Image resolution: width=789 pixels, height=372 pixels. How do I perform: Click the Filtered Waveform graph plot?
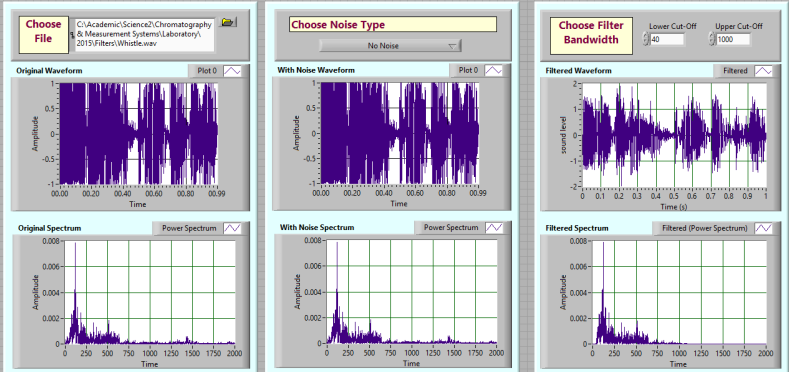pyautogui.click(x=674, y=135)
